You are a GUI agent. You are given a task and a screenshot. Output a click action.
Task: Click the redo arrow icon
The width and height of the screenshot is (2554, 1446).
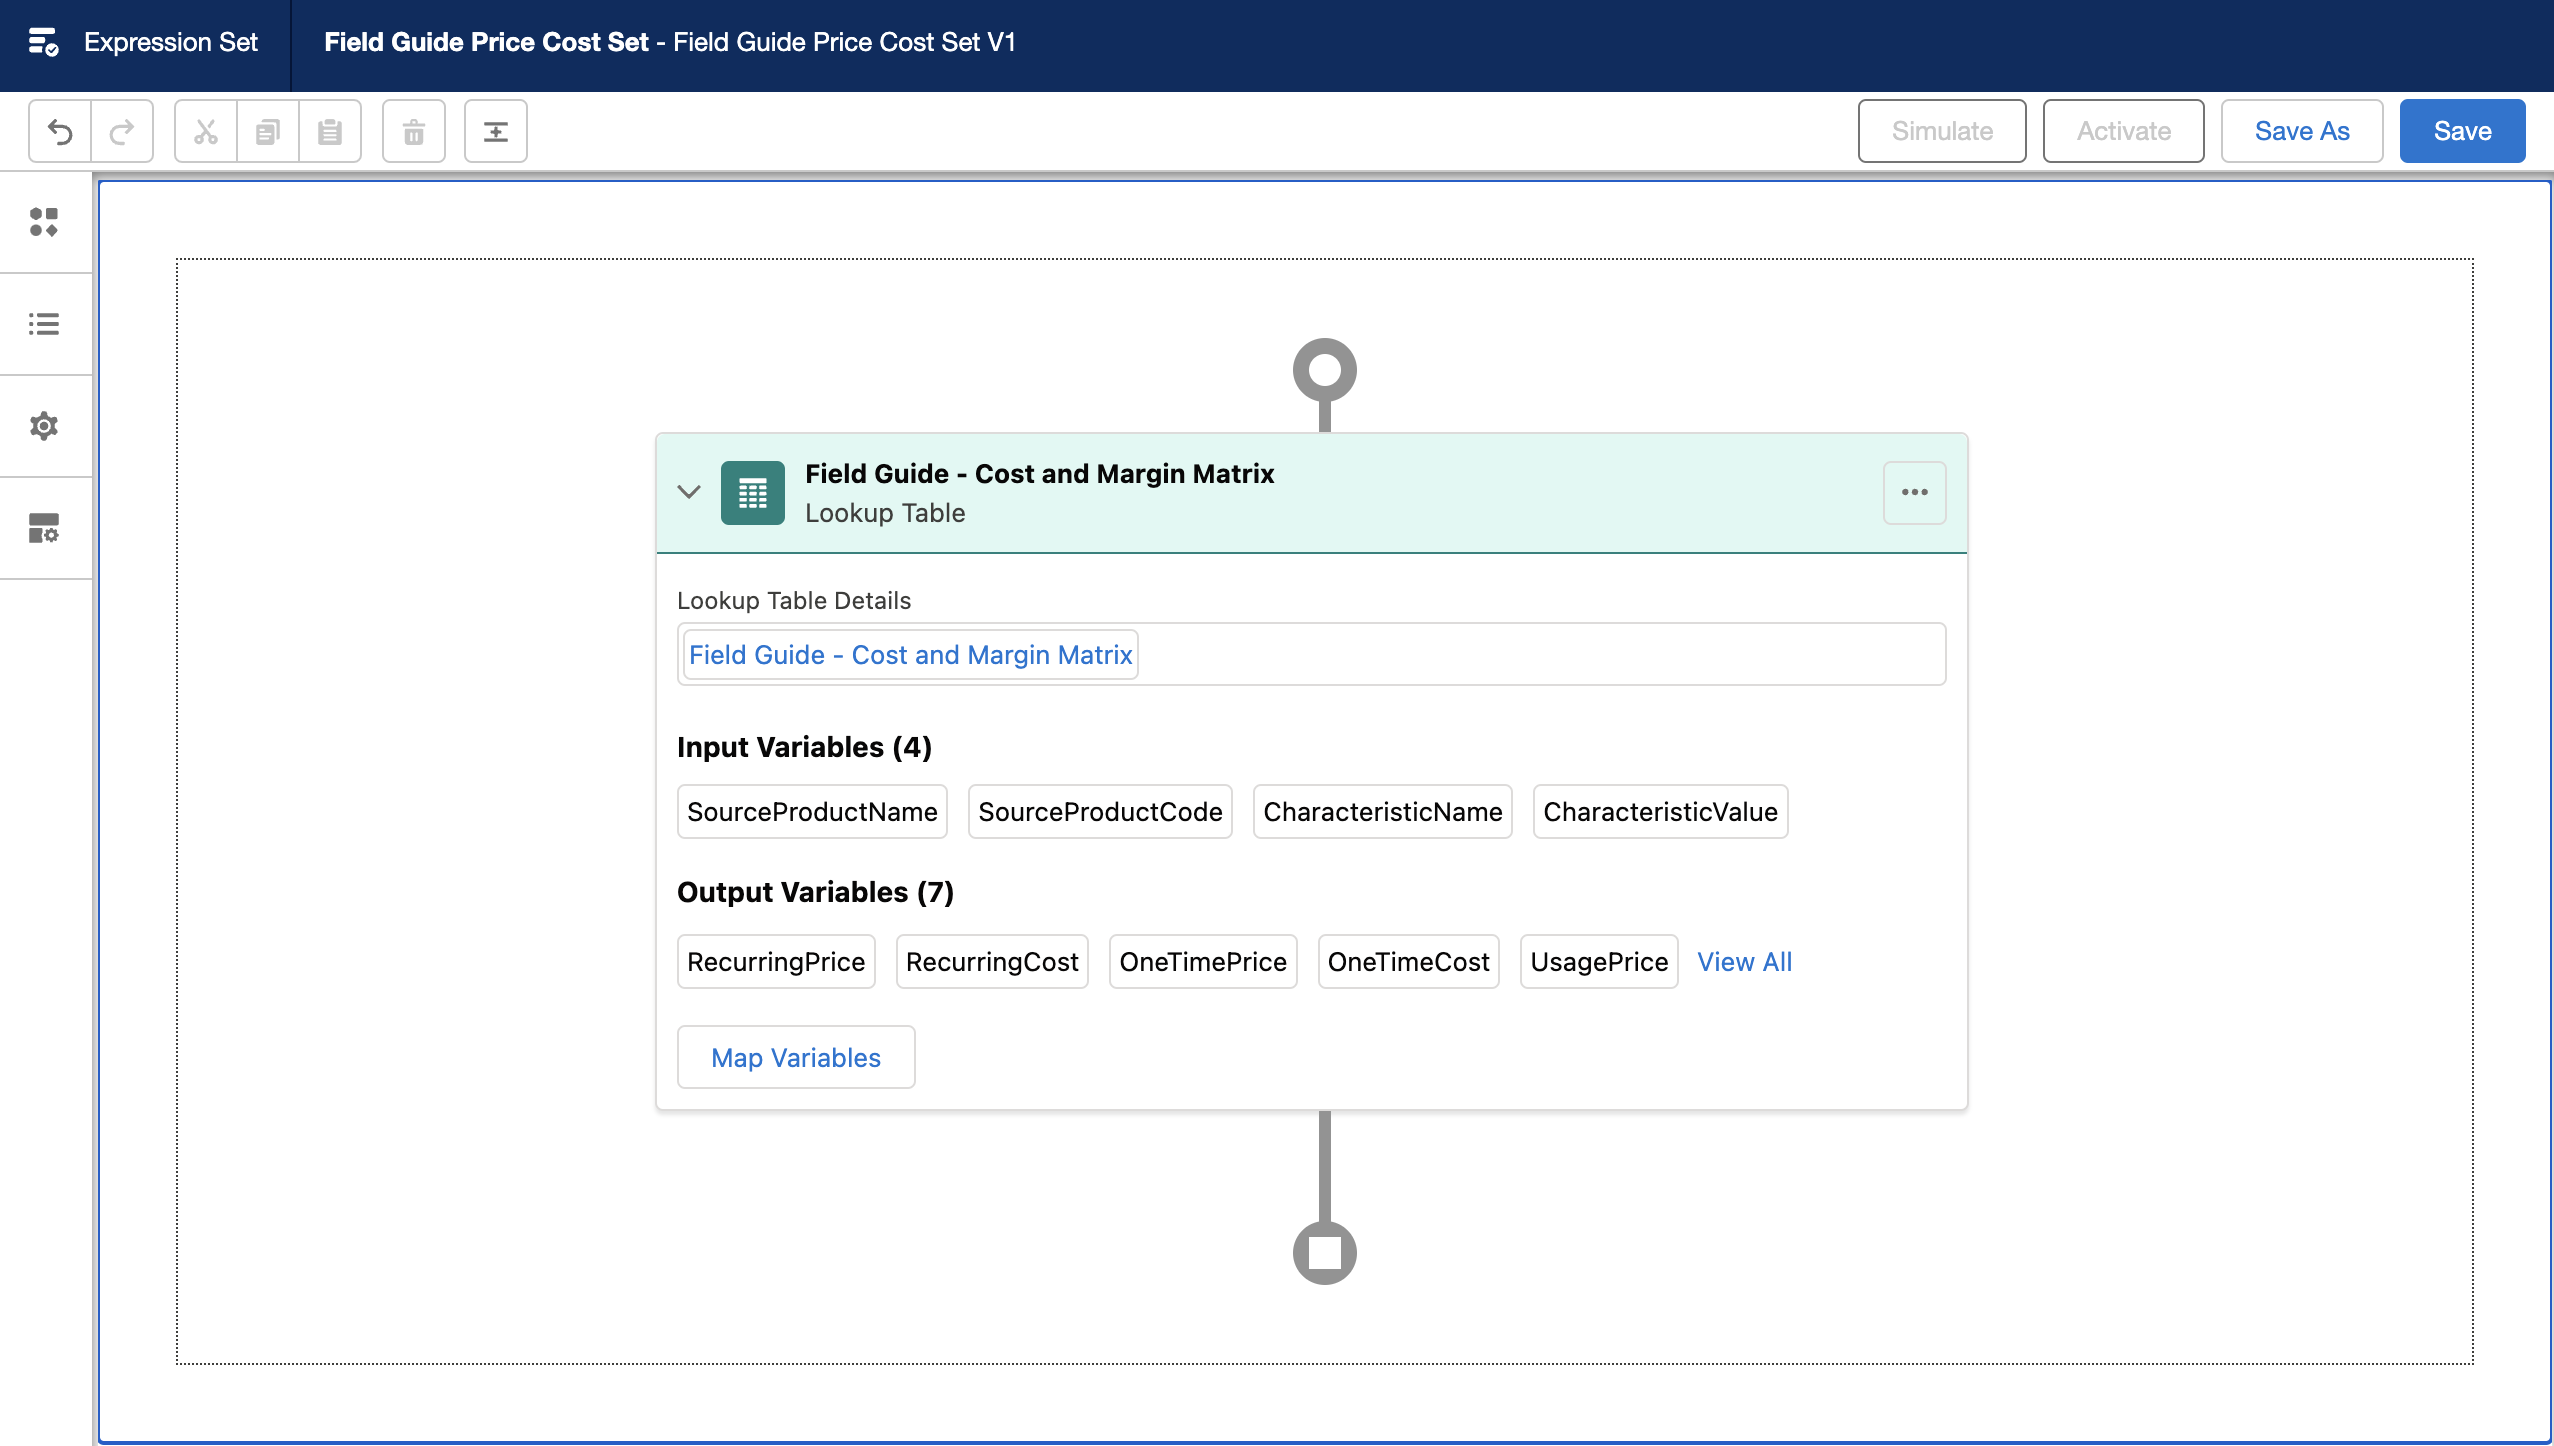pyautogui.click(x=123, y=130)
